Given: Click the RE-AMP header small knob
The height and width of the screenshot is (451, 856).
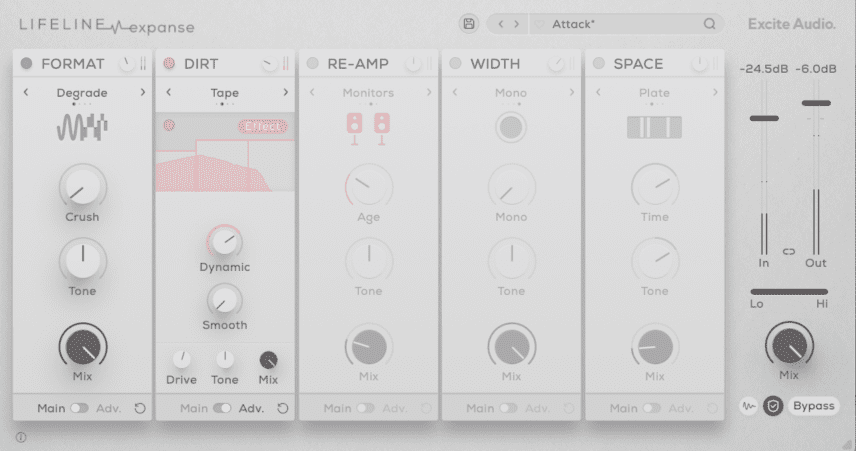Looking at the screenshot, I should pos(413,64).
